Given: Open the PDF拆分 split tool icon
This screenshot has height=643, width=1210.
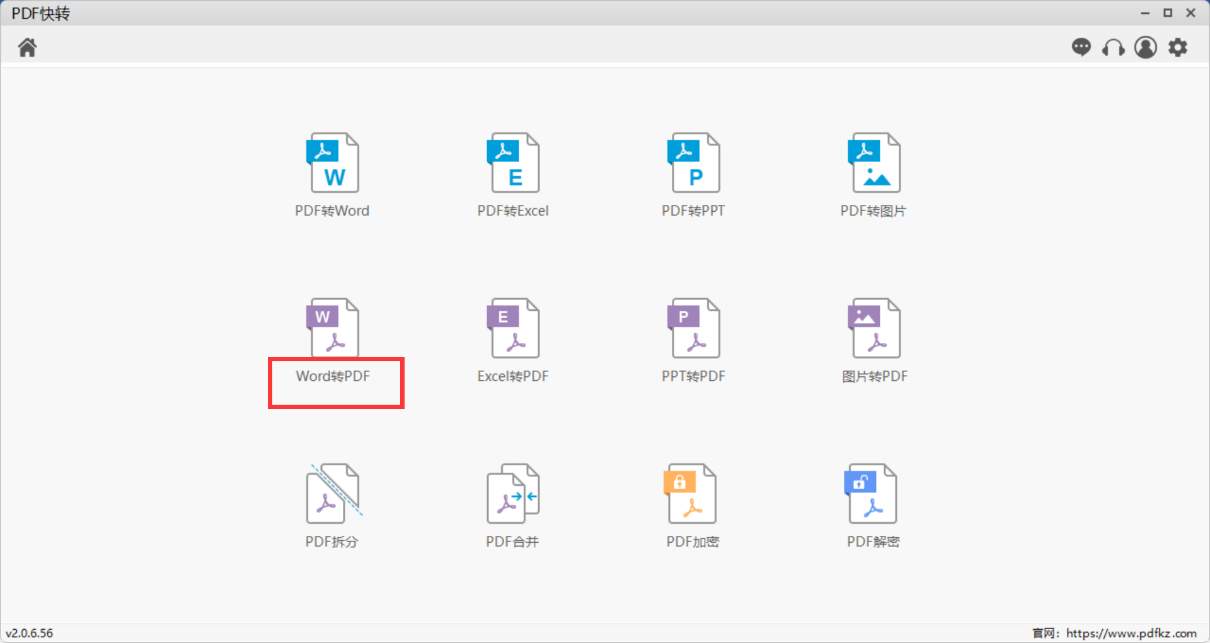Looking at the screenshot, I should point(334,493).
